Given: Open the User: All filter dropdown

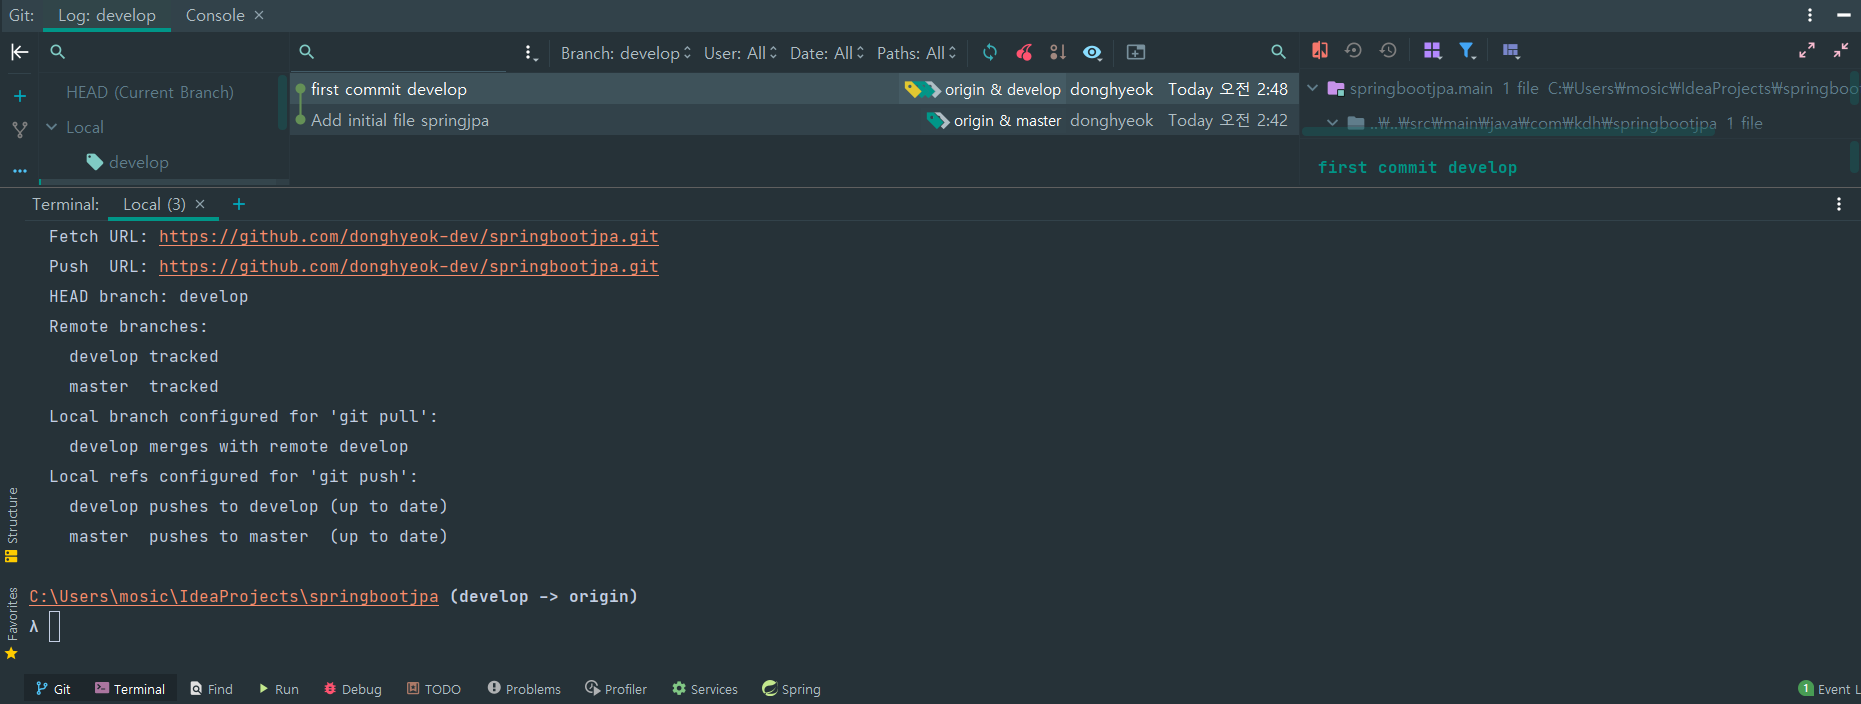Looking at the screenshot, I should [x=740, y=53].
